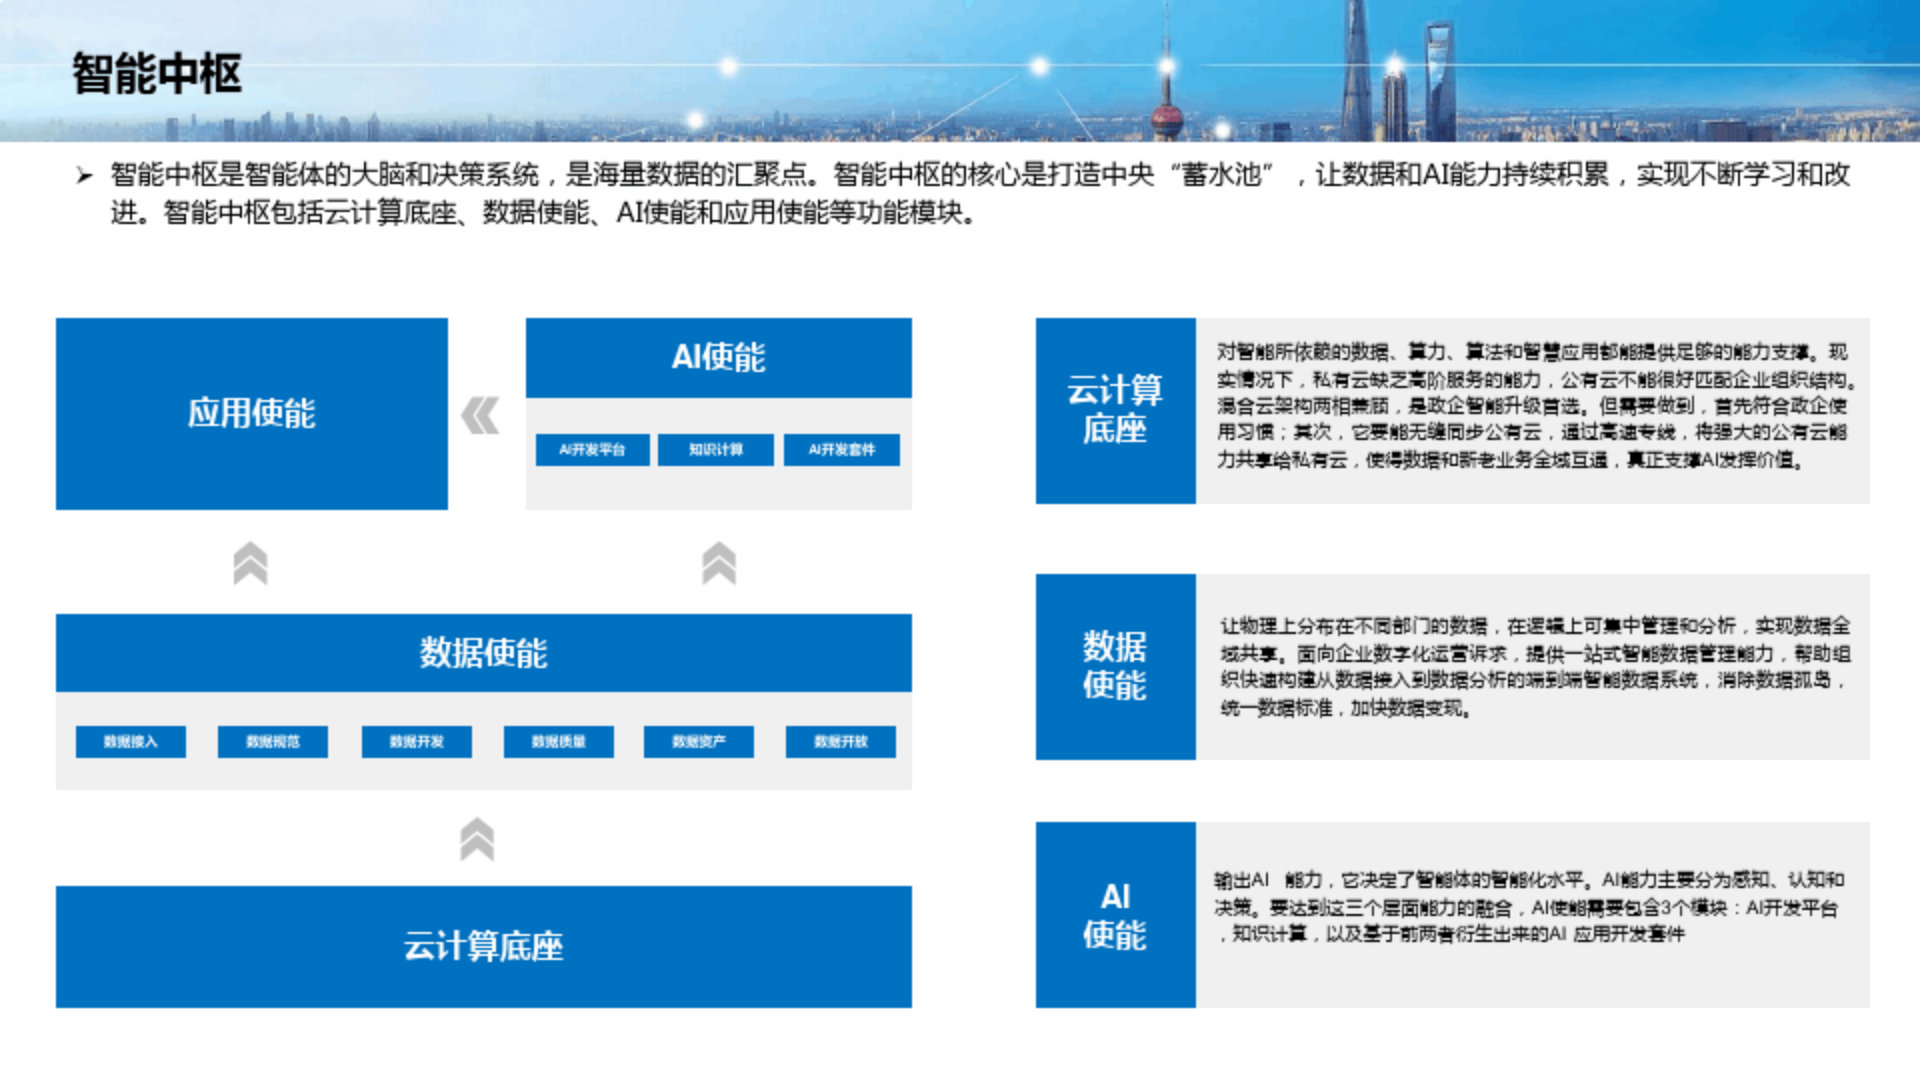Image resolution: width=1920 pixels, height=1080 pixels.
Task: Click the 数据接入 chip
Action: pyautogui.click(x=130, y=742)
